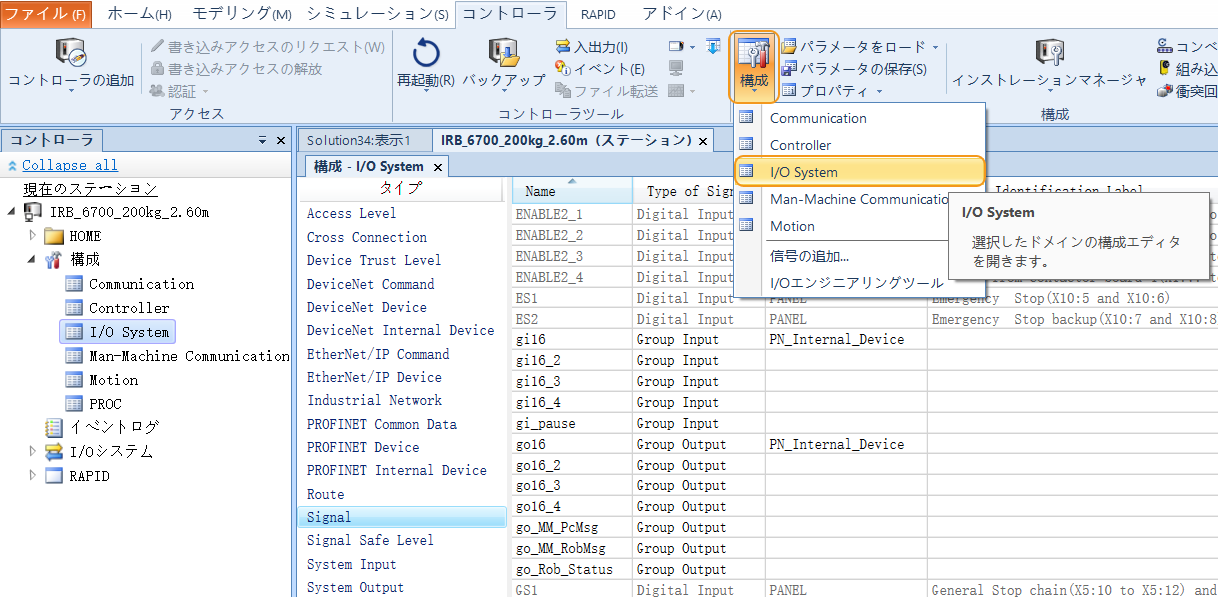Choose 信号の追加 menu entry
1218x597 pixels.
click(809, 256)
